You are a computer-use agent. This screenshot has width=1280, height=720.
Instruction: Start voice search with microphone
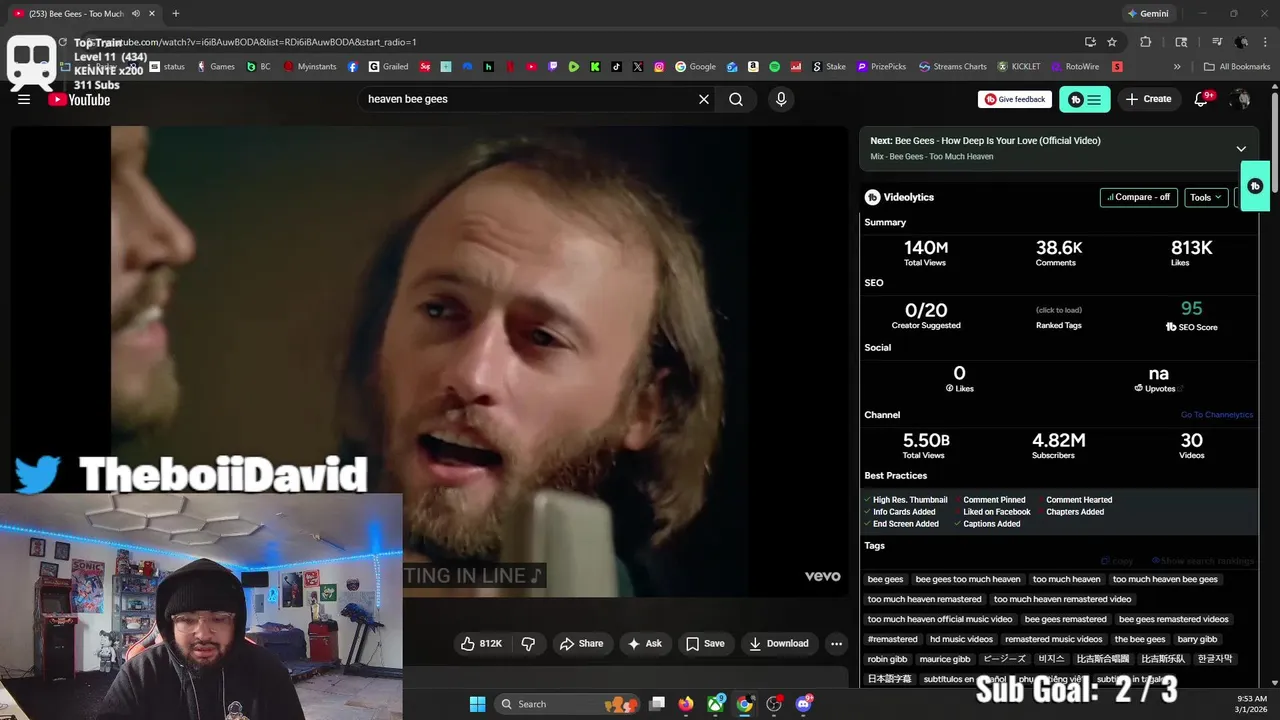click(x=781, y=99)
